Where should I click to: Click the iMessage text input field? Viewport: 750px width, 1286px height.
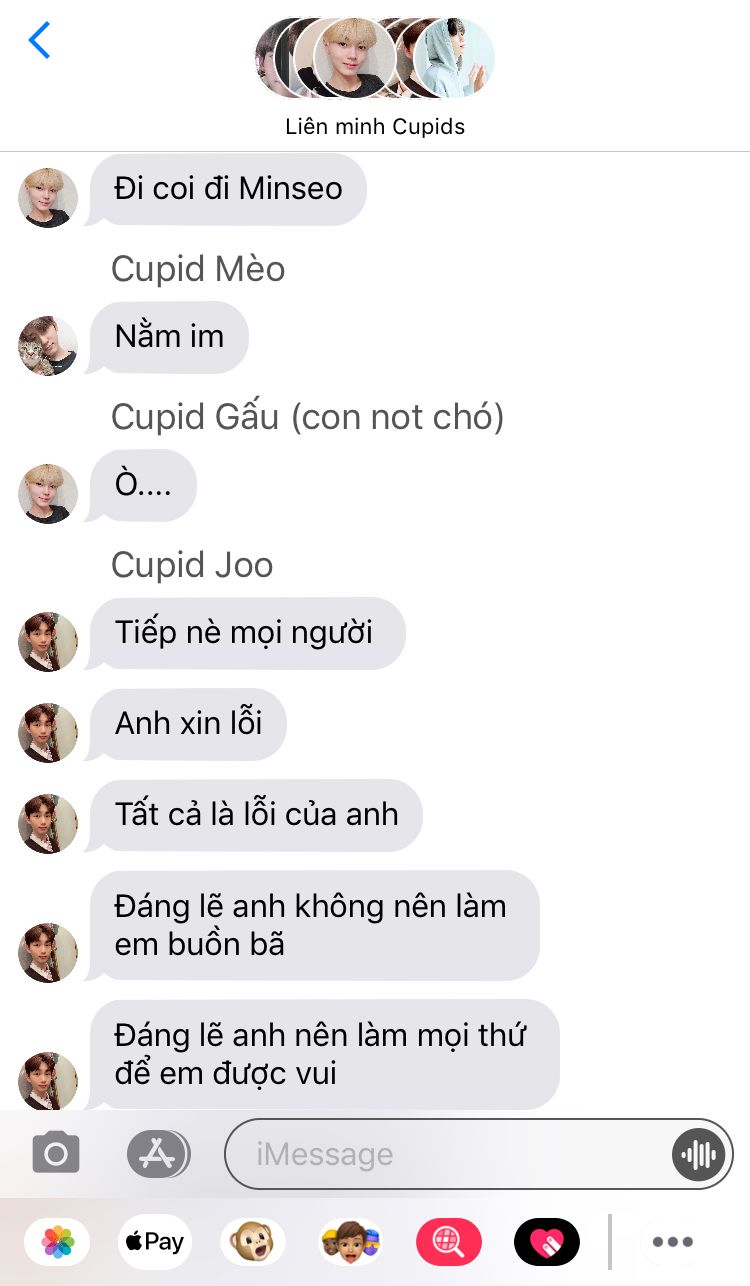[479, 1154]
